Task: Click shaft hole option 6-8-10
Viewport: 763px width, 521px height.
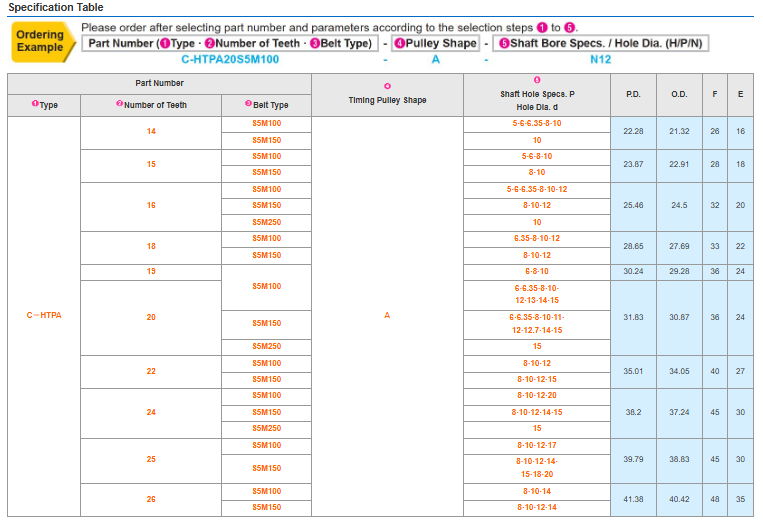Action: click(537, 271)
